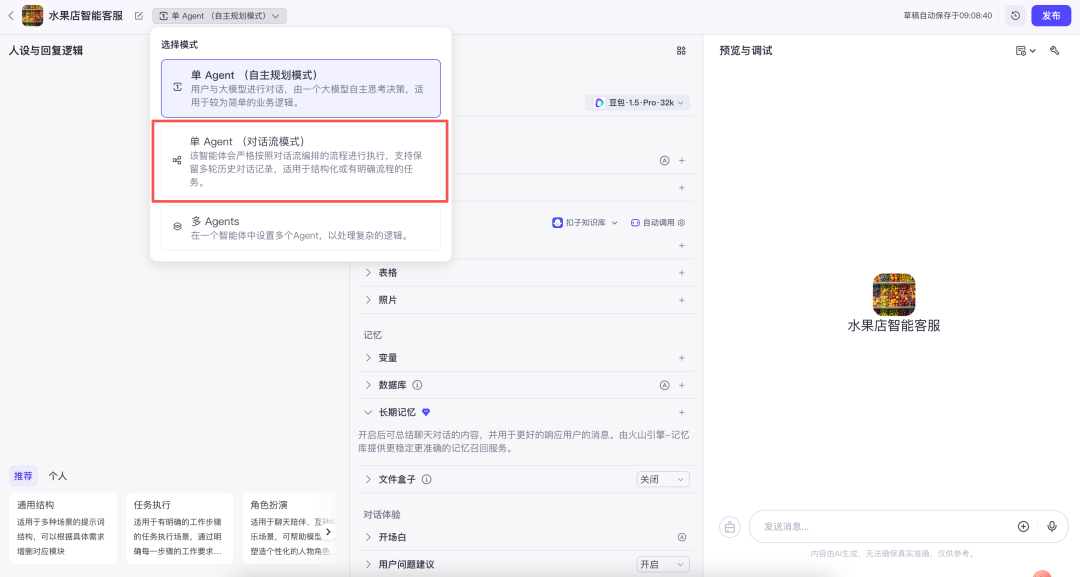Switch to the 推荐 tab
Image resolution: width=1080 pixels, height=577 pixels.
[x=23, y=476]
